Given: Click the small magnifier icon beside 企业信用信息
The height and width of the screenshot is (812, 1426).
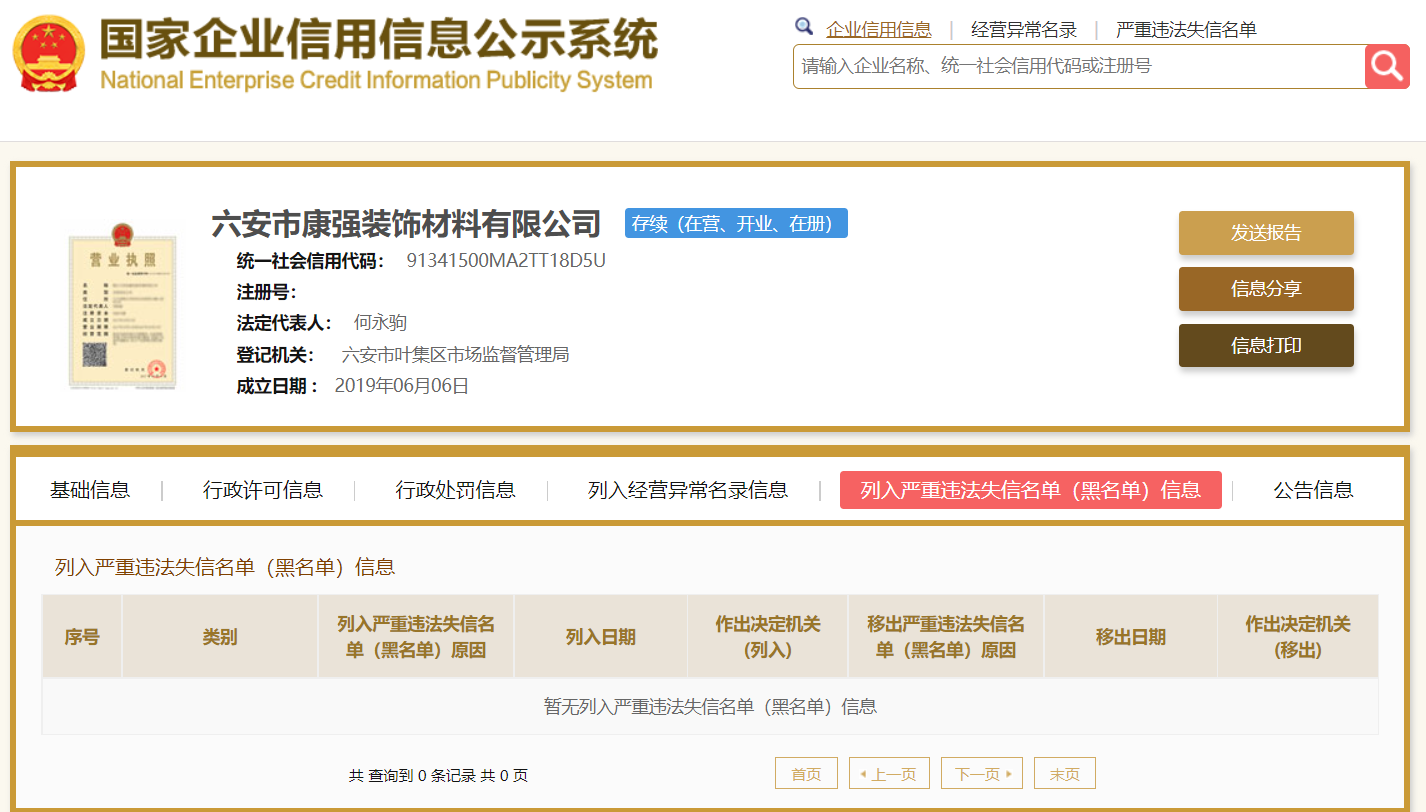Looking at the screenshot, I should 804,27.
